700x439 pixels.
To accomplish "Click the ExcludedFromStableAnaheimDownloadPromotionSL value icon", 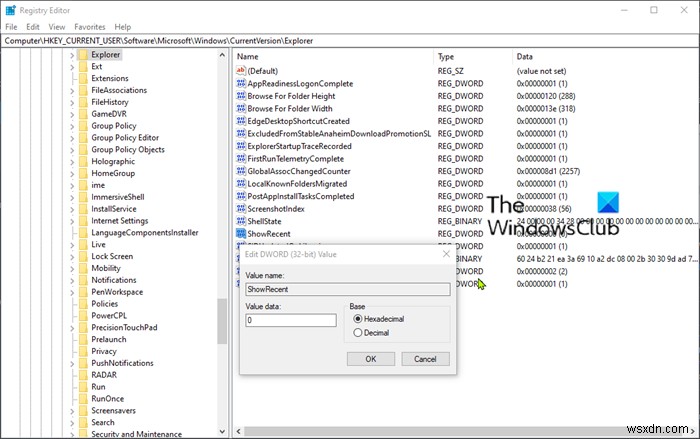I will 241,133.
